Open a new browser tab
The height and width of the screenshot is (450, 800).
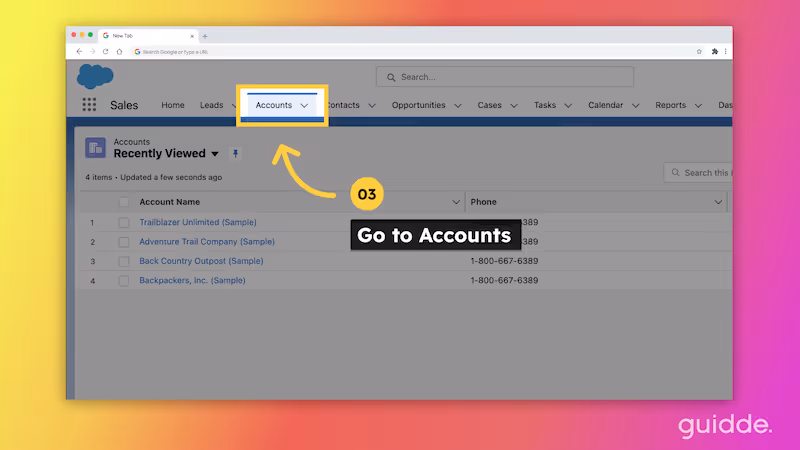point(205,36)
